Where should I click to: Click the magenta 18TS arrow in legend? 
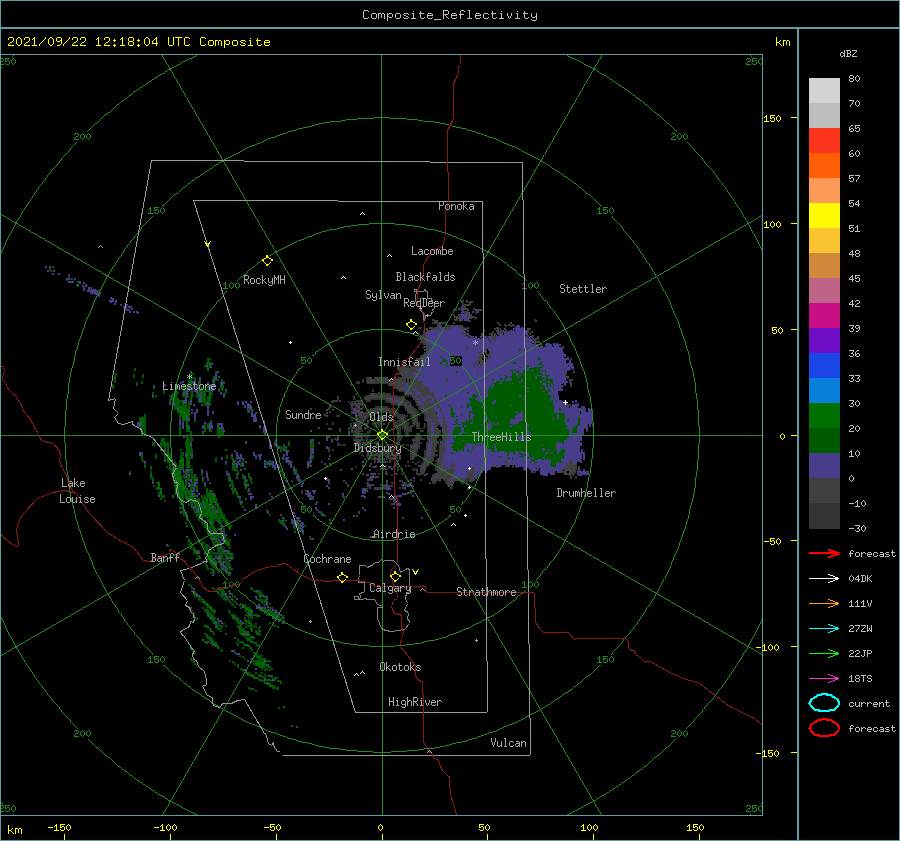pyautogui.click(x=824, y=679)
